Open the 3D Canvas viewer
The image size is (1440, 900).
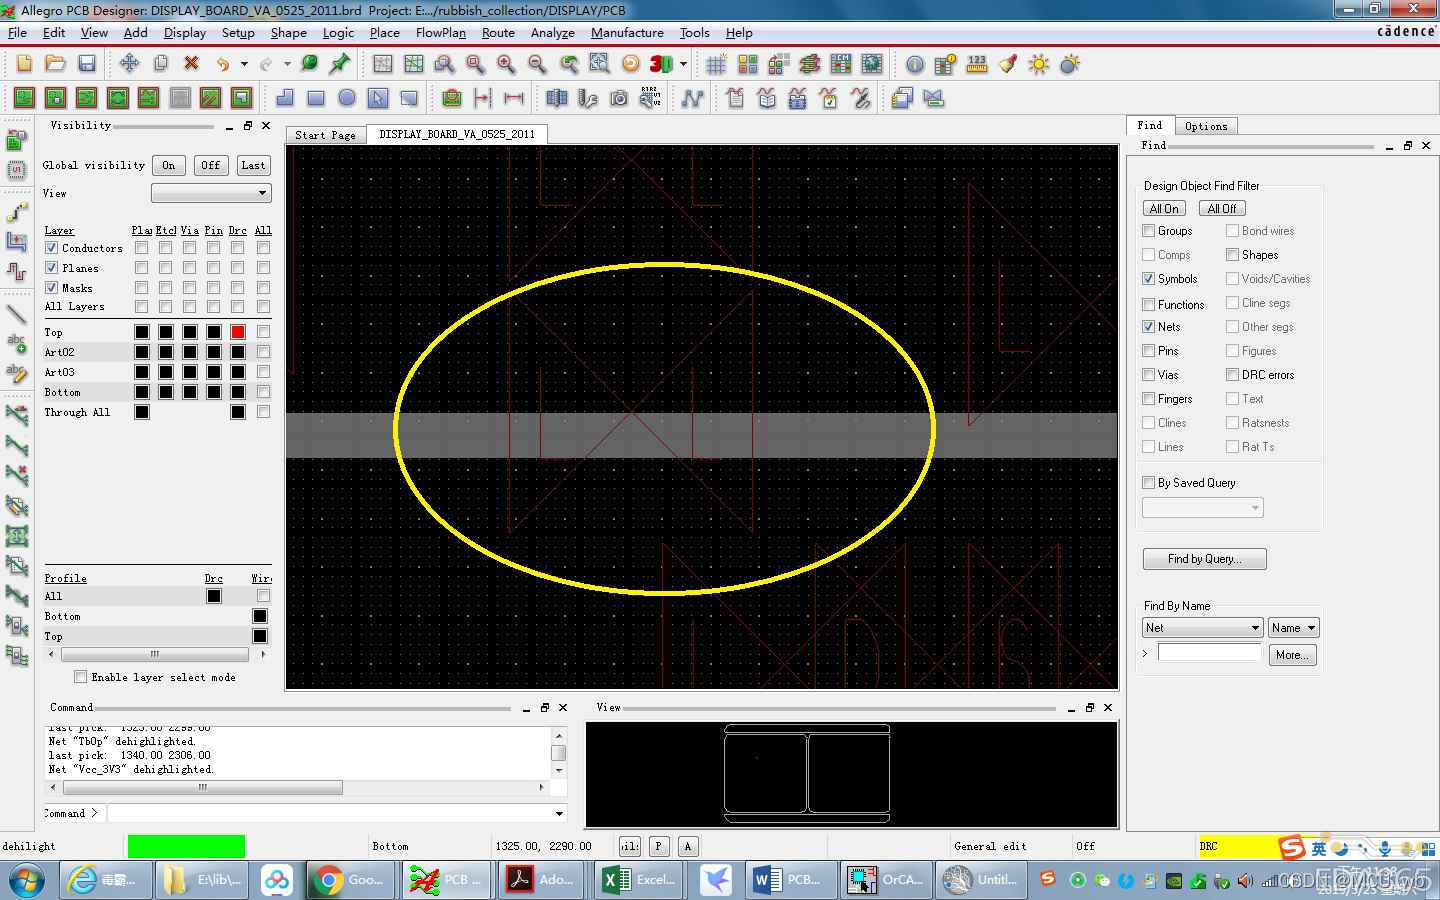660,64
